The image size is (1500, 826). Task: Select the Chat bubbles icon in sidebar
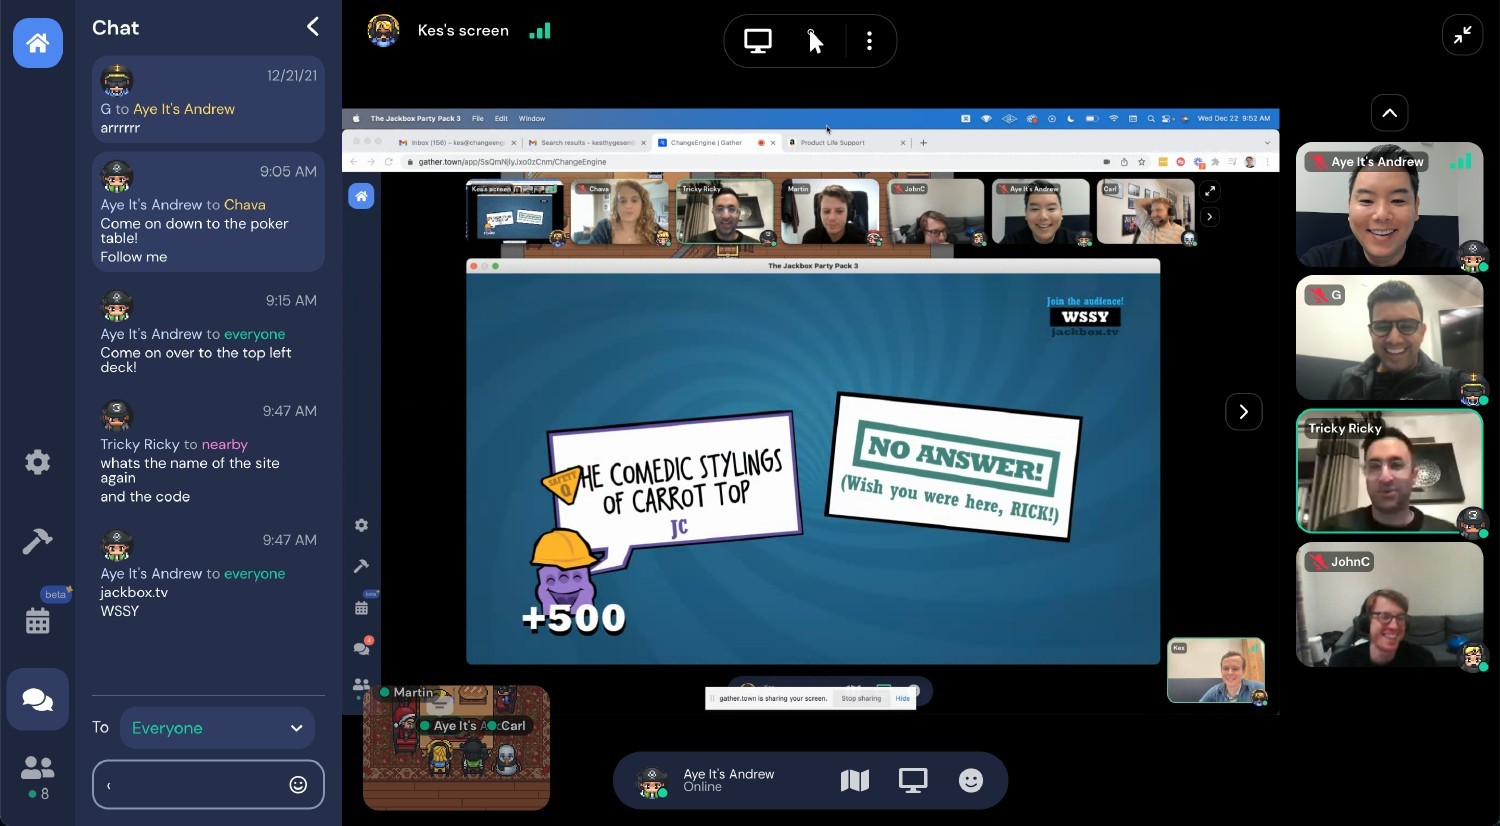point(38,699)
